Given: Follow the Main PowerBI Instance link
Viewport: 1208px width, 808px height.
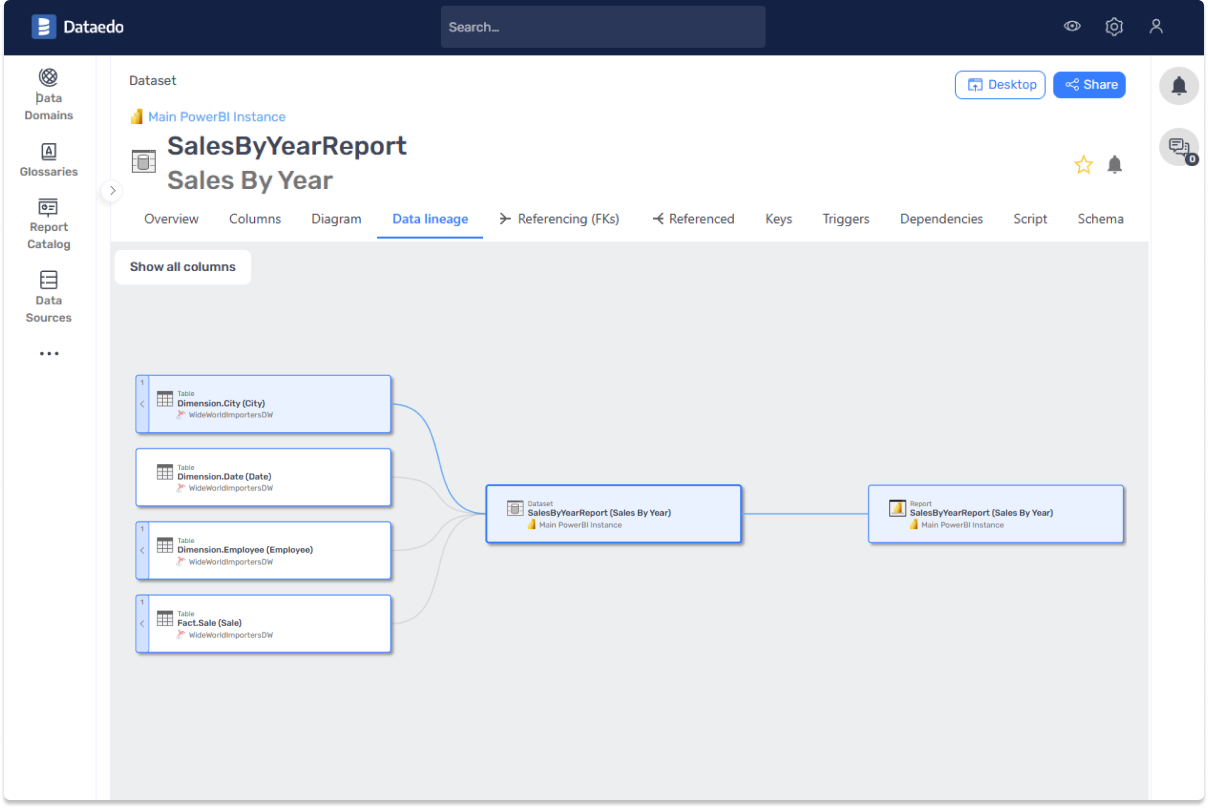Looking at the screenshot, I should pos(217,117).
